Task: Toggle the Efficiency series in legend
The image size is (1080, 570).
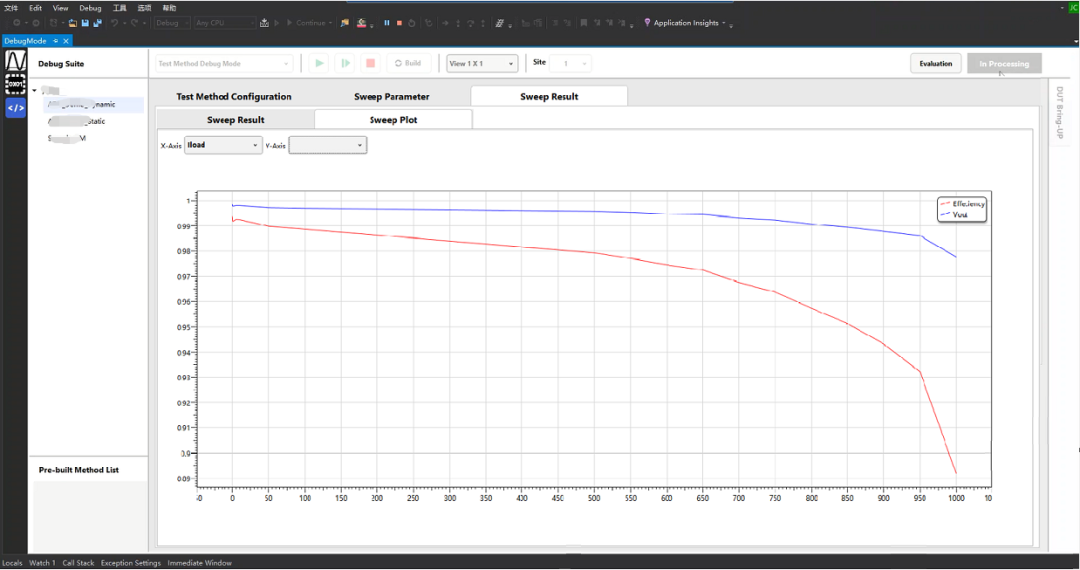Action: pos(962,204)
